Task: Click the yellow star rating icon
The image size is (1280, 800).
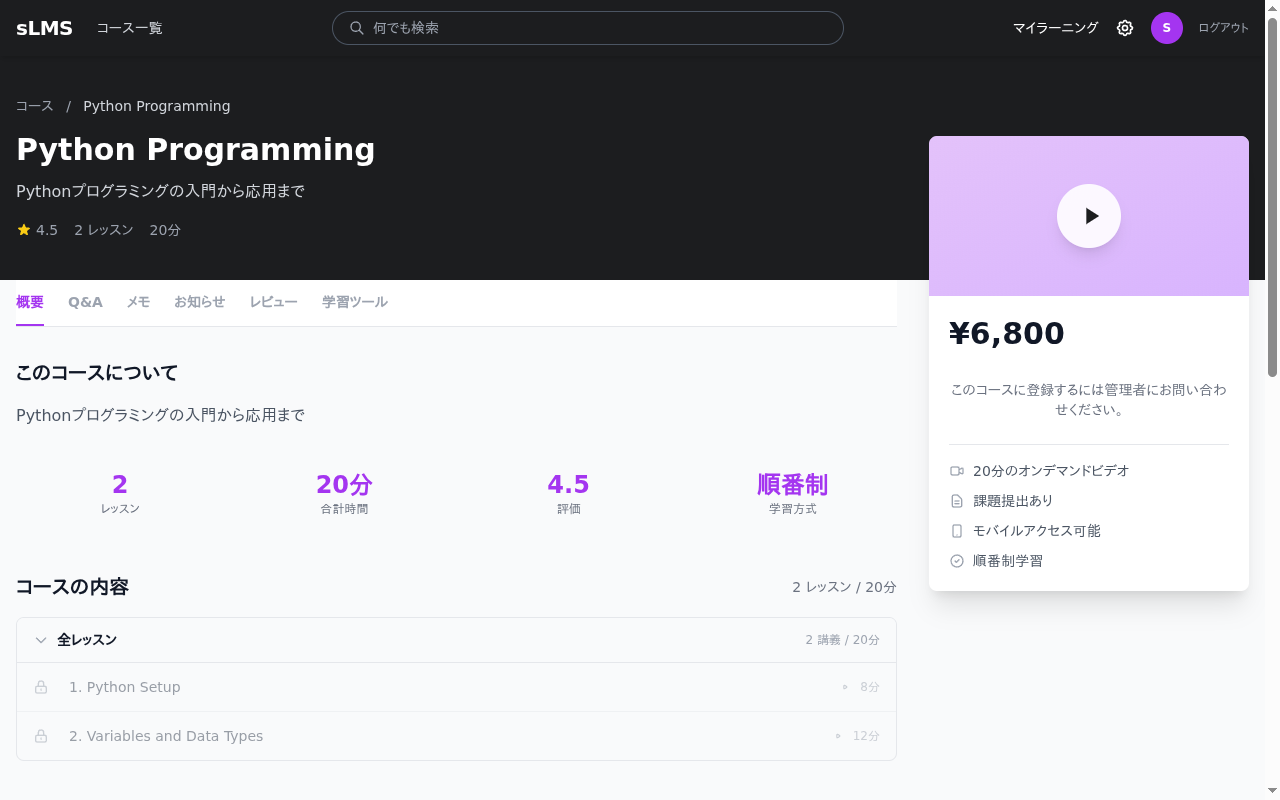Action: coord(24,230)
